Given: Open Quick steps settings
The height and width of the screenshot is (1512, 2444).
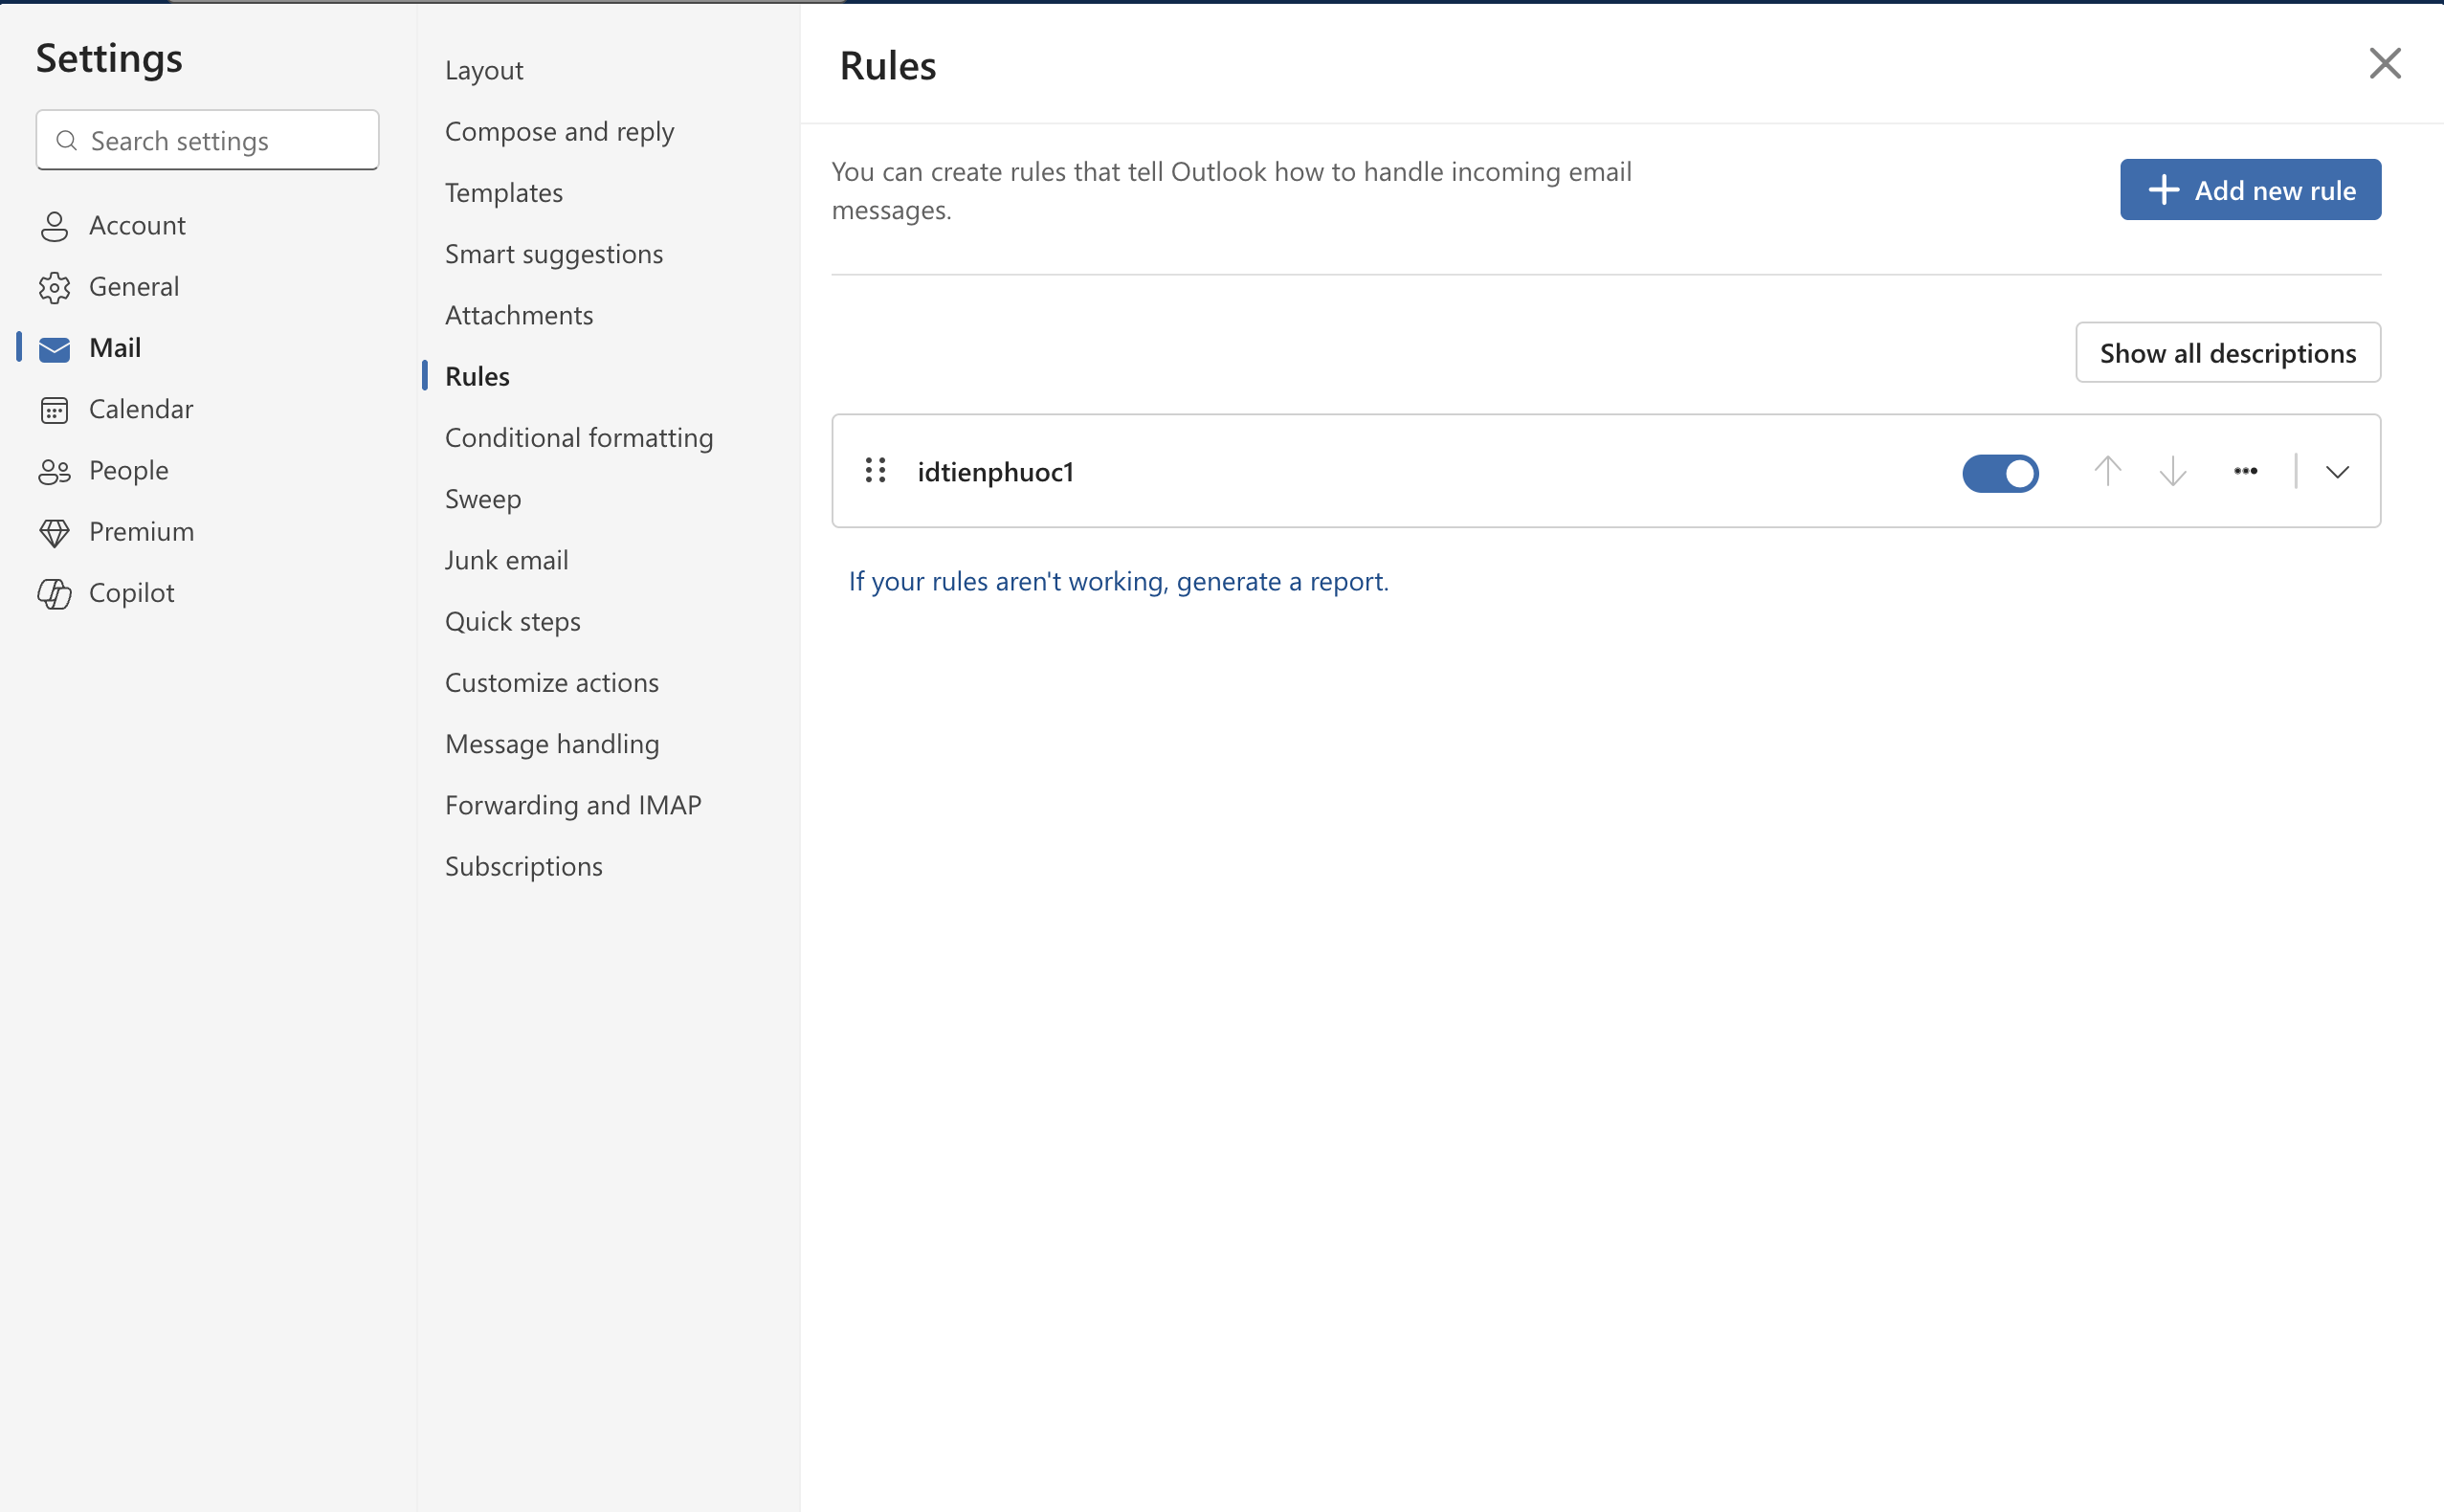Looking at the screenshot, I should [513, 621].
